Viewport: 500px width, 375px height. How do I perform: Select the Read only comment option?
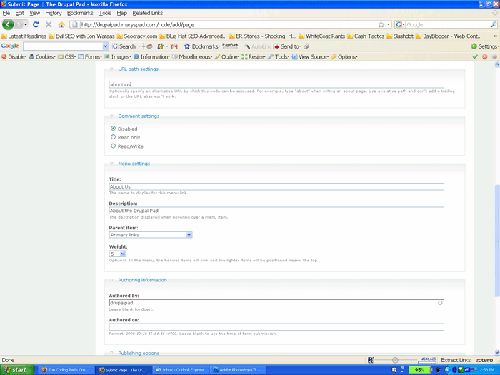click(x=113, y=137)
